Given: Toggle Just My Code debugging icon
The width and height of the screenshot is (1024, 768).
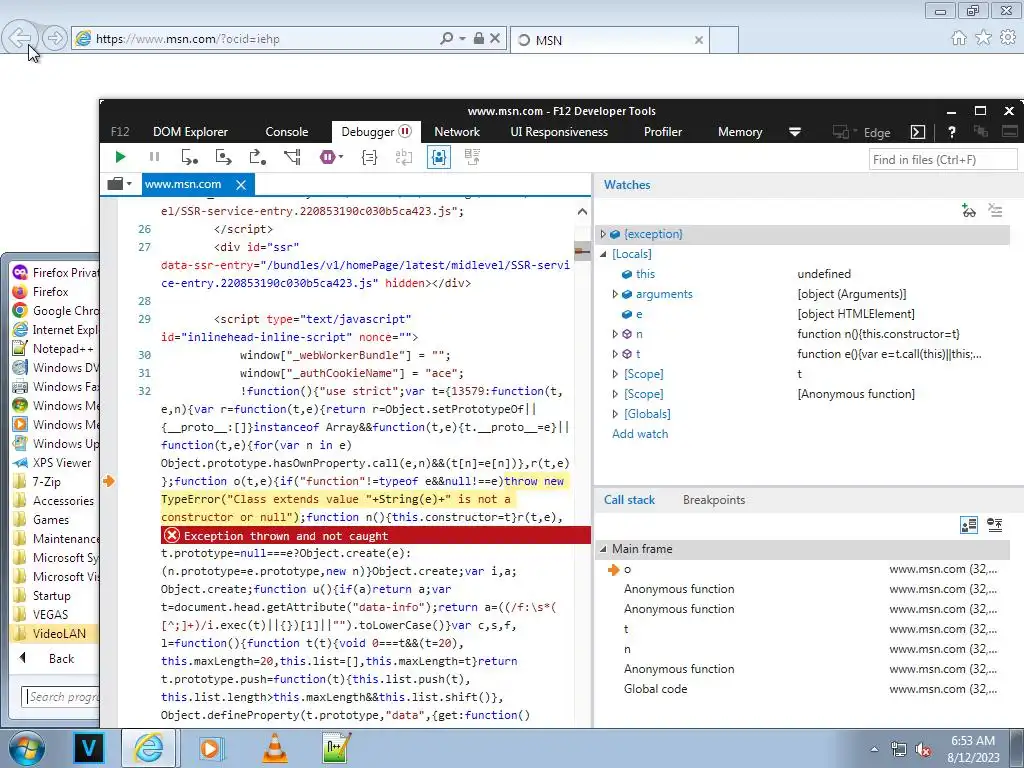Looking at the screenshot, I should pyautogui.click(x=438, y=157).
